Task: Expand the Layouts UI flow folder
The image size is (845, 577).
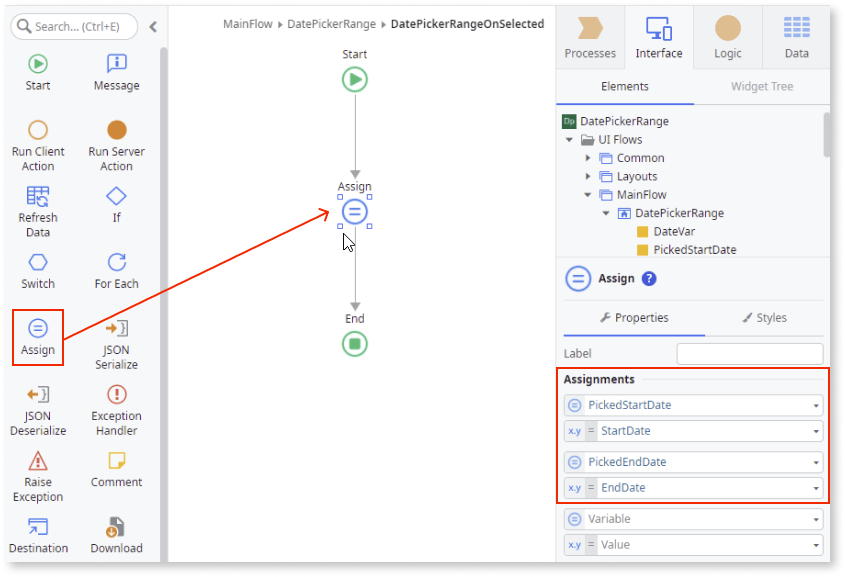Action: click(x=588, y=176)
